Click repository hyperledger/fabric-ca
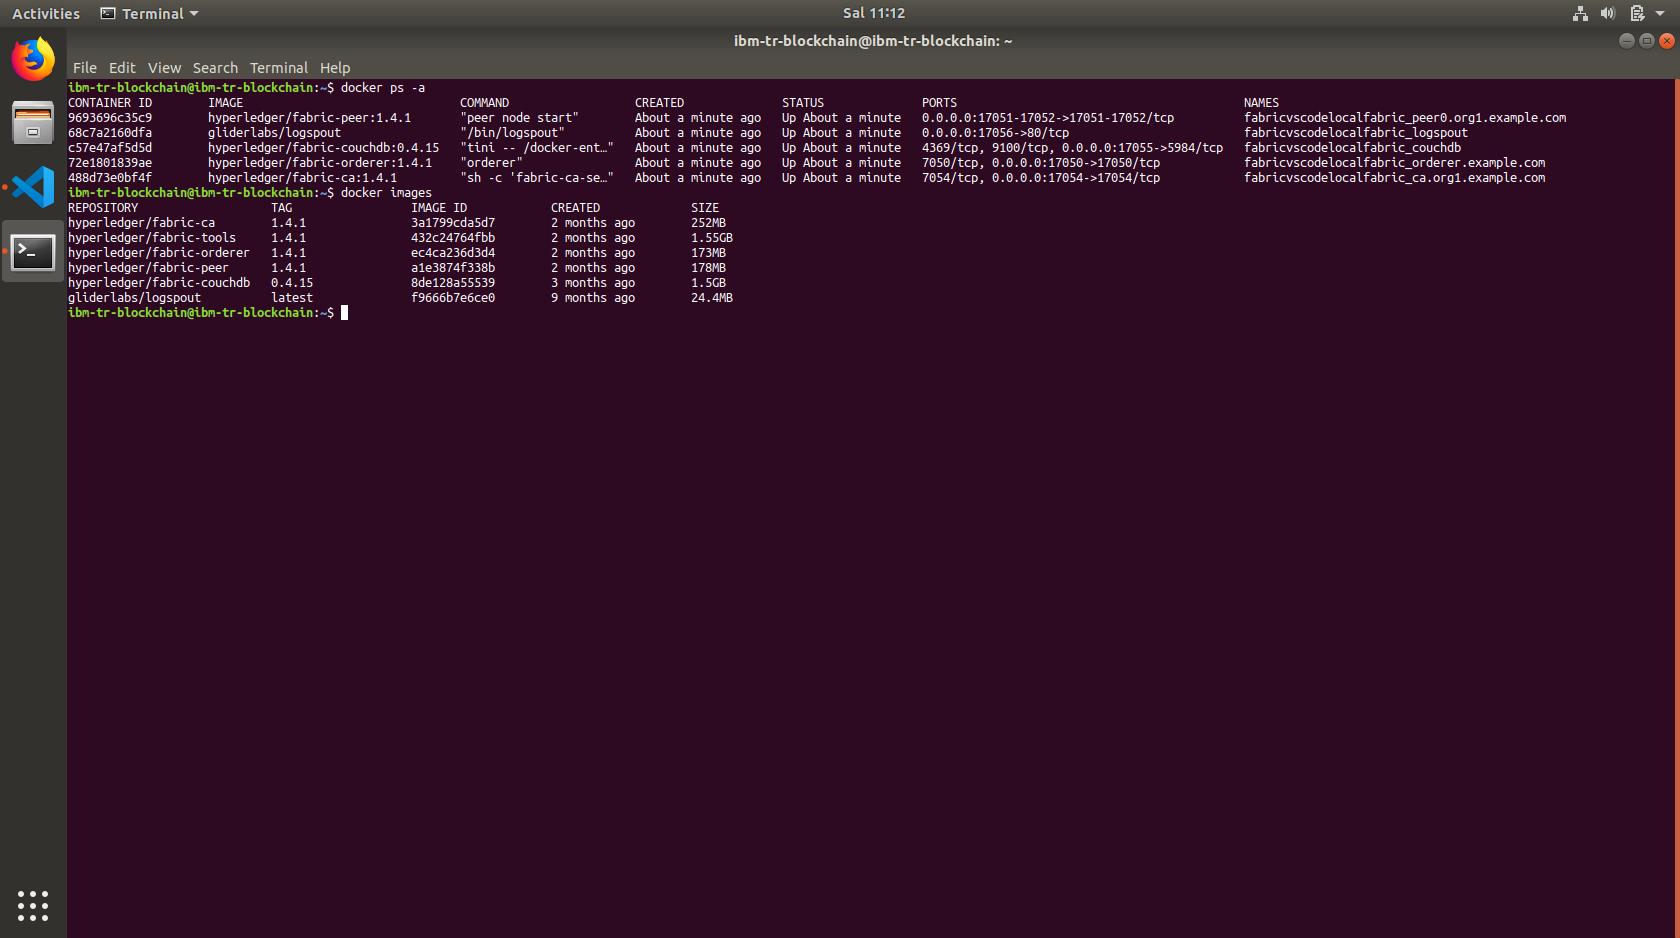The width and height of the screenshot is (1680, 938). click(x=141, y=223)
